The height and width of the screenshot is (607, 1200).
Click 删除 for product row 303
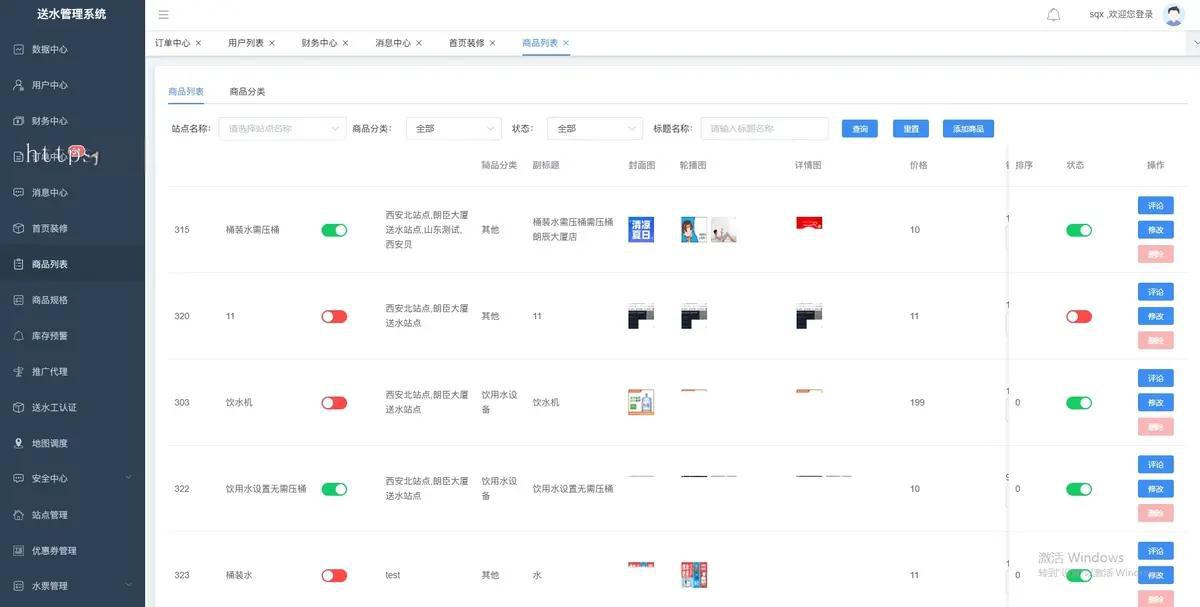pyautogui.click(x=1155, y=427)
